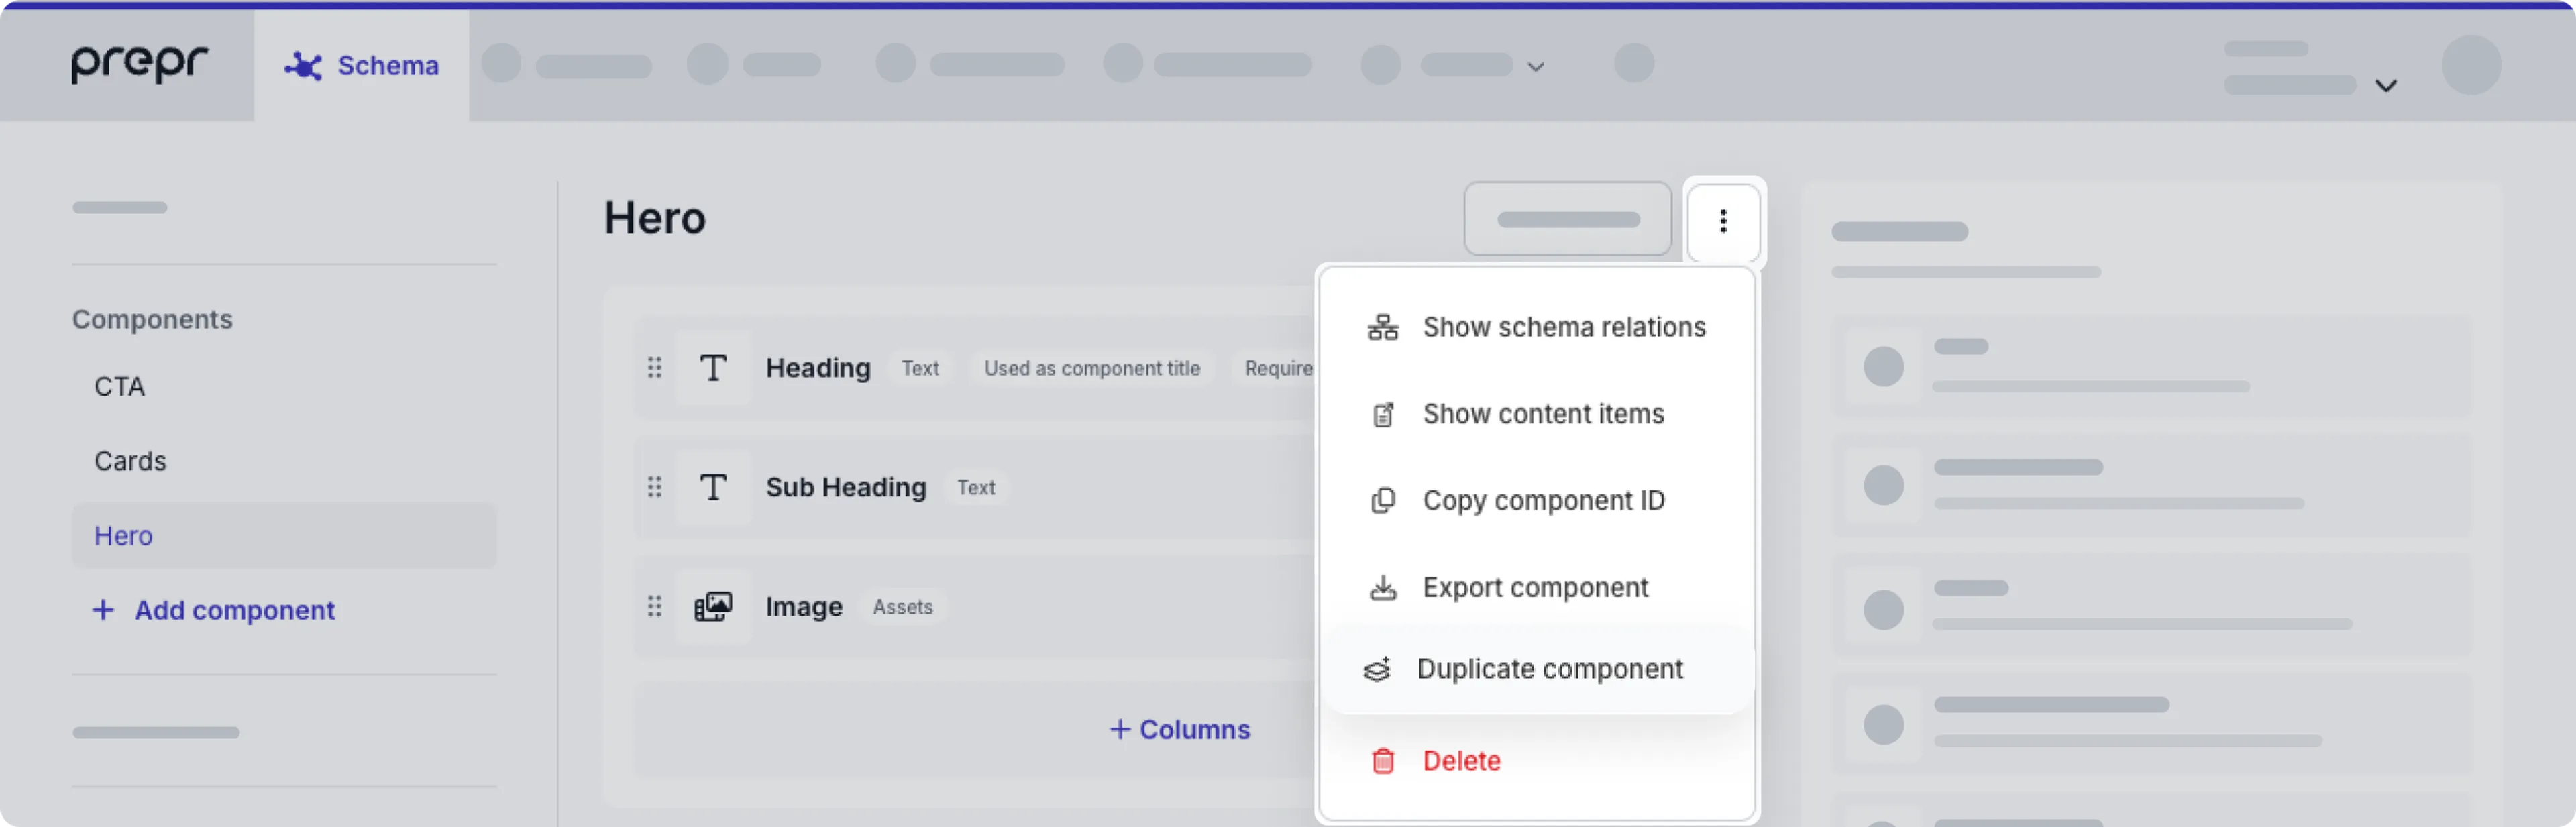Click the Show schema relations icon

coord(1382,328)
